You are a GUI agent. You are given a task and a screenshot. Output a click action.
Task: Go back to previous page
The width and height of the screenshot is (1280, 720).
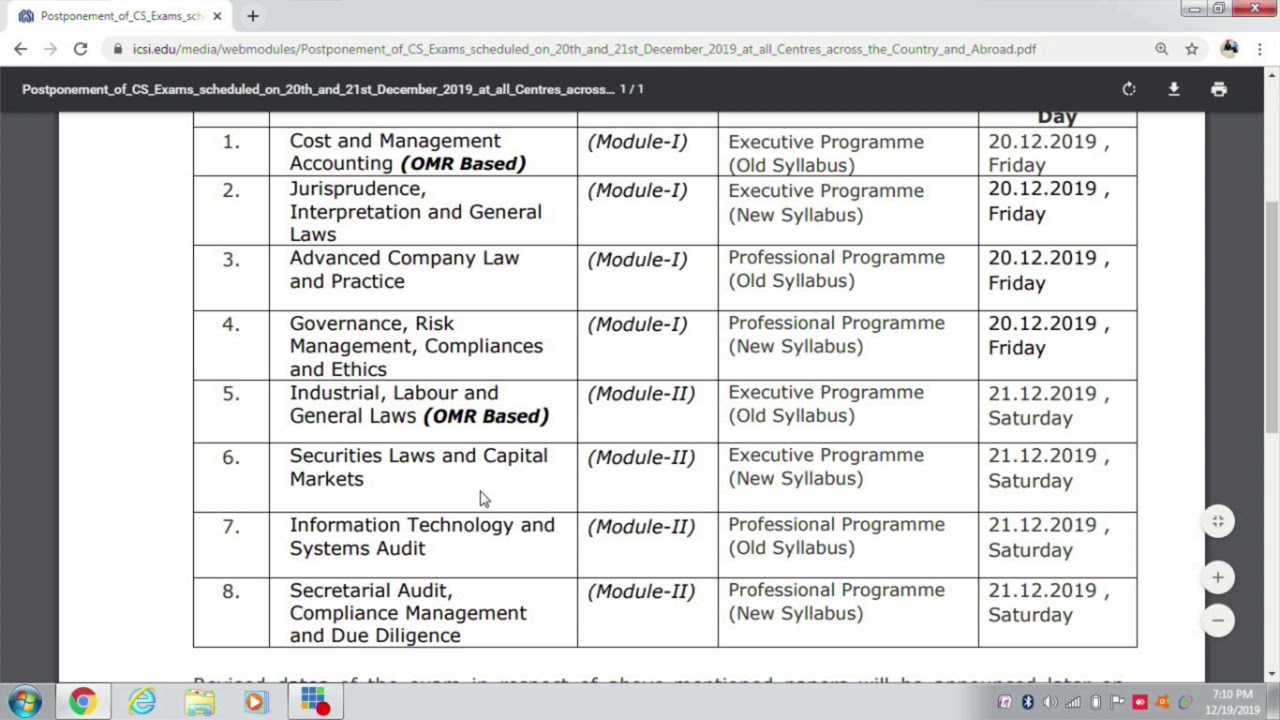21,48
